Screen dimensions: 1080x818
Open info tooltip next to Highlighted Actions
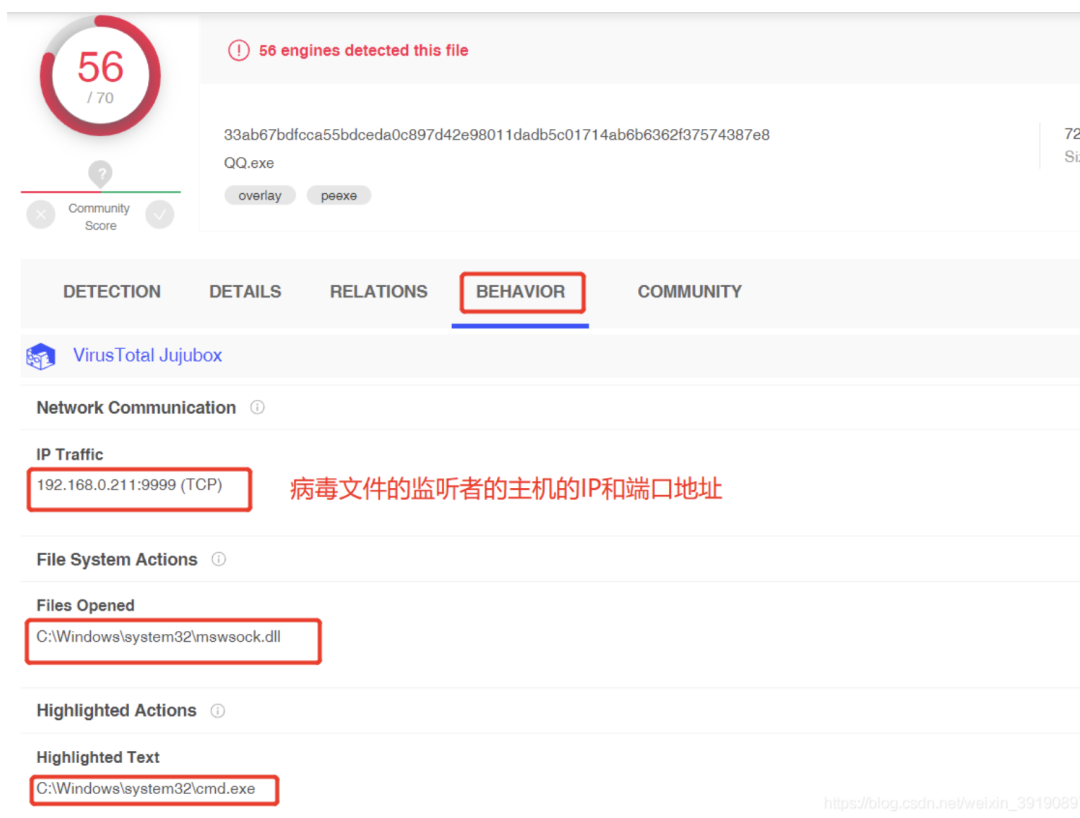click(x=218, y=711)
